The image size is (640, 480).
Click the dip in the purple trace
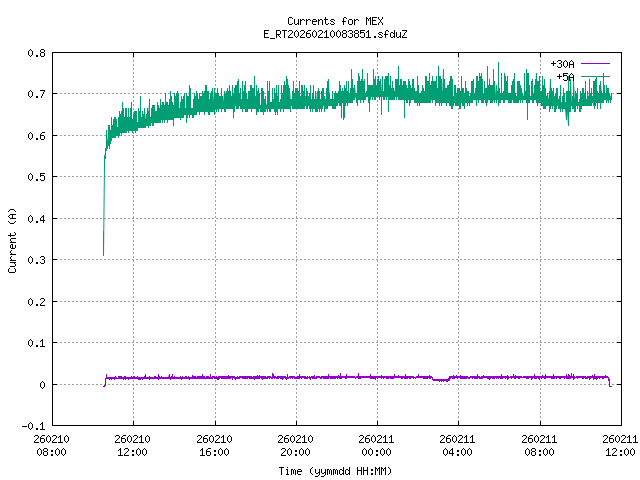click(440, 380)
